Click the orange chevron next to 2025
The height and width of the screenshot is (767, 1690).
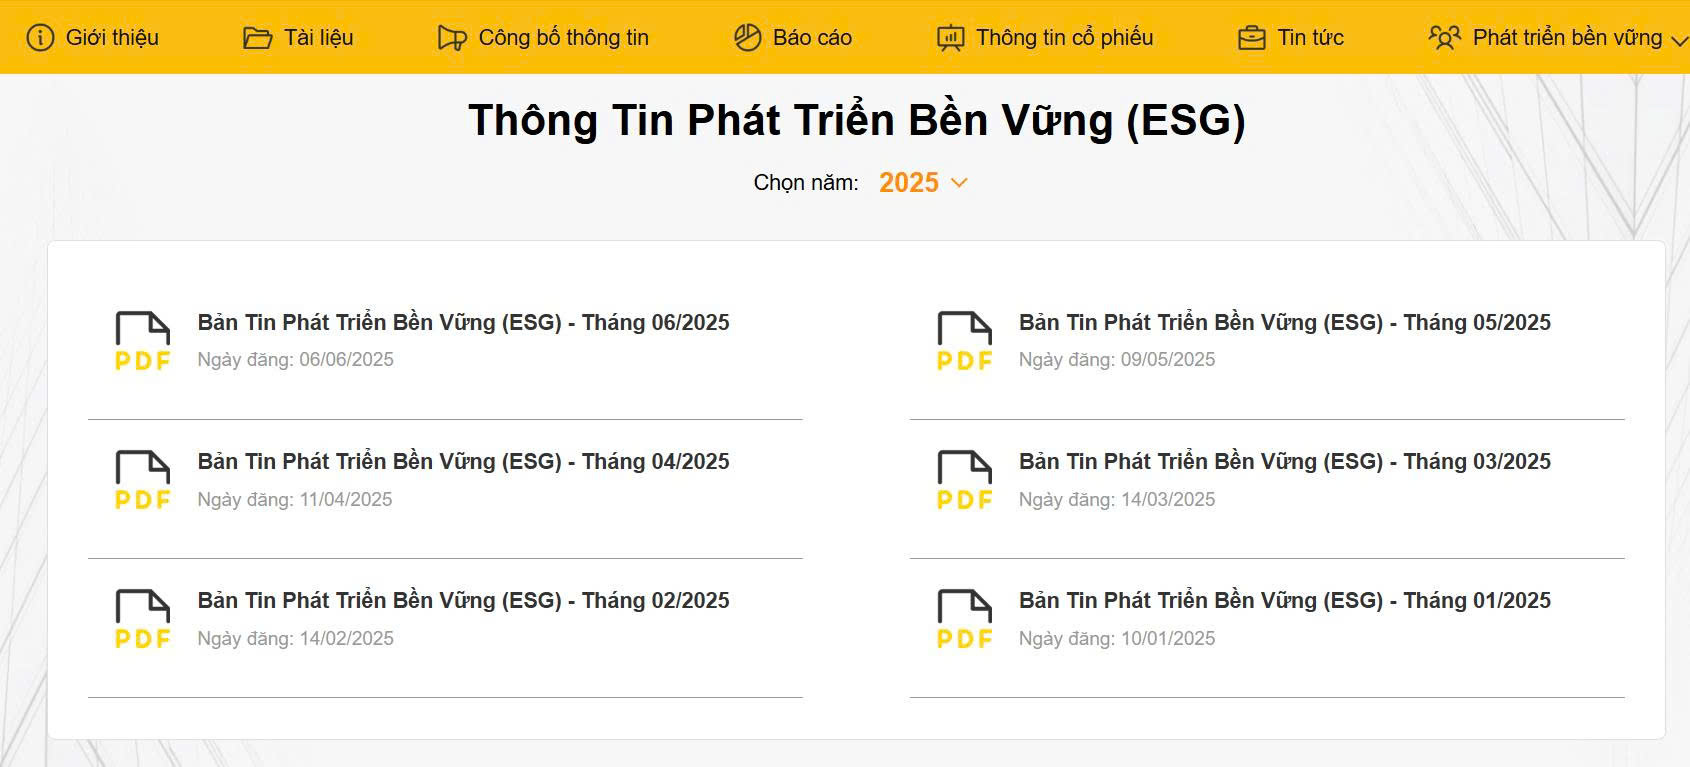tap(959, 183)
